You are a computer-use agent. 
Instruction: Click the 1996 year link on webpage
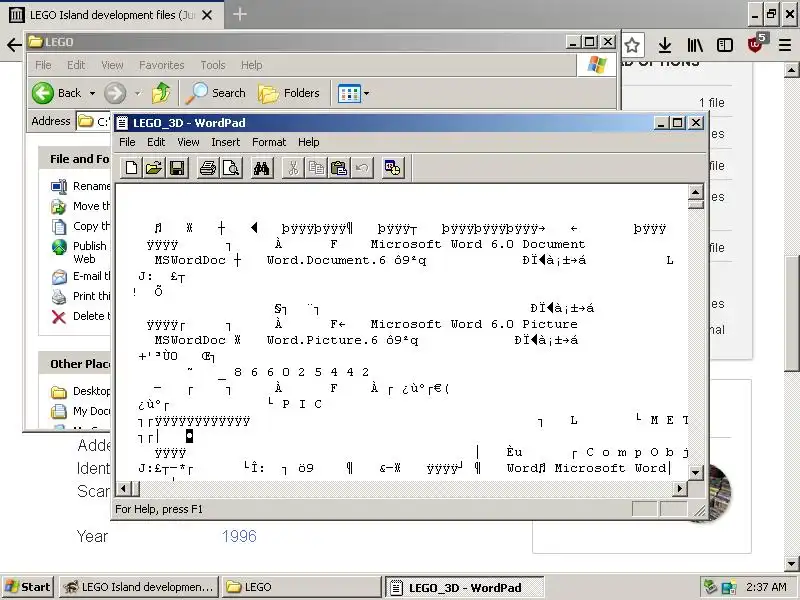[239, 536]
